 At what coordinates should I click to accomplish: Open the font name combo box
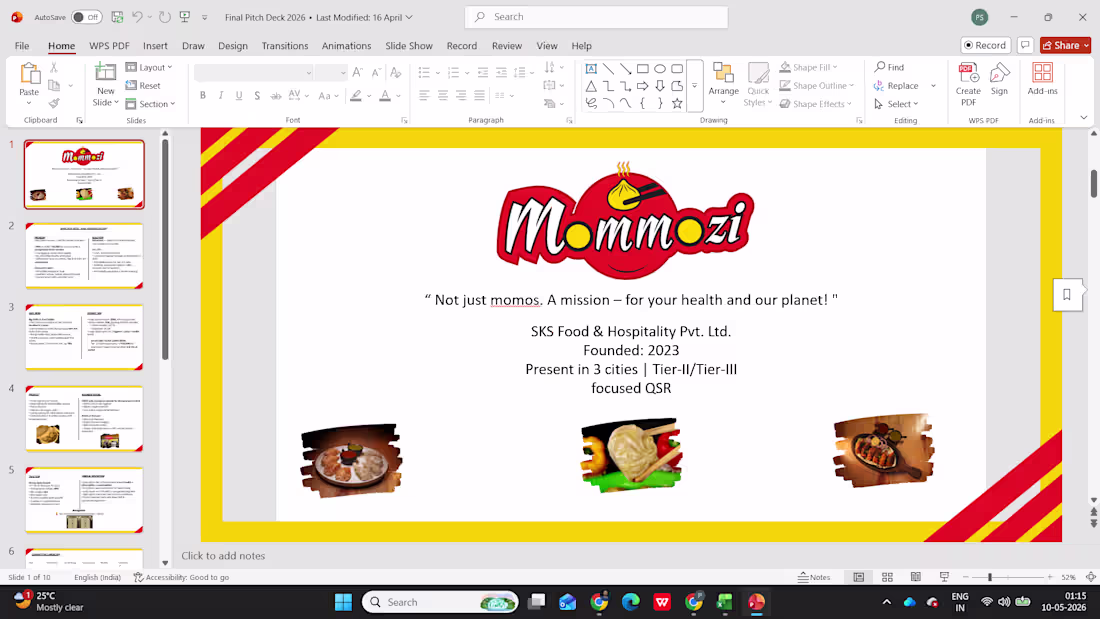[x=253, y=72]
